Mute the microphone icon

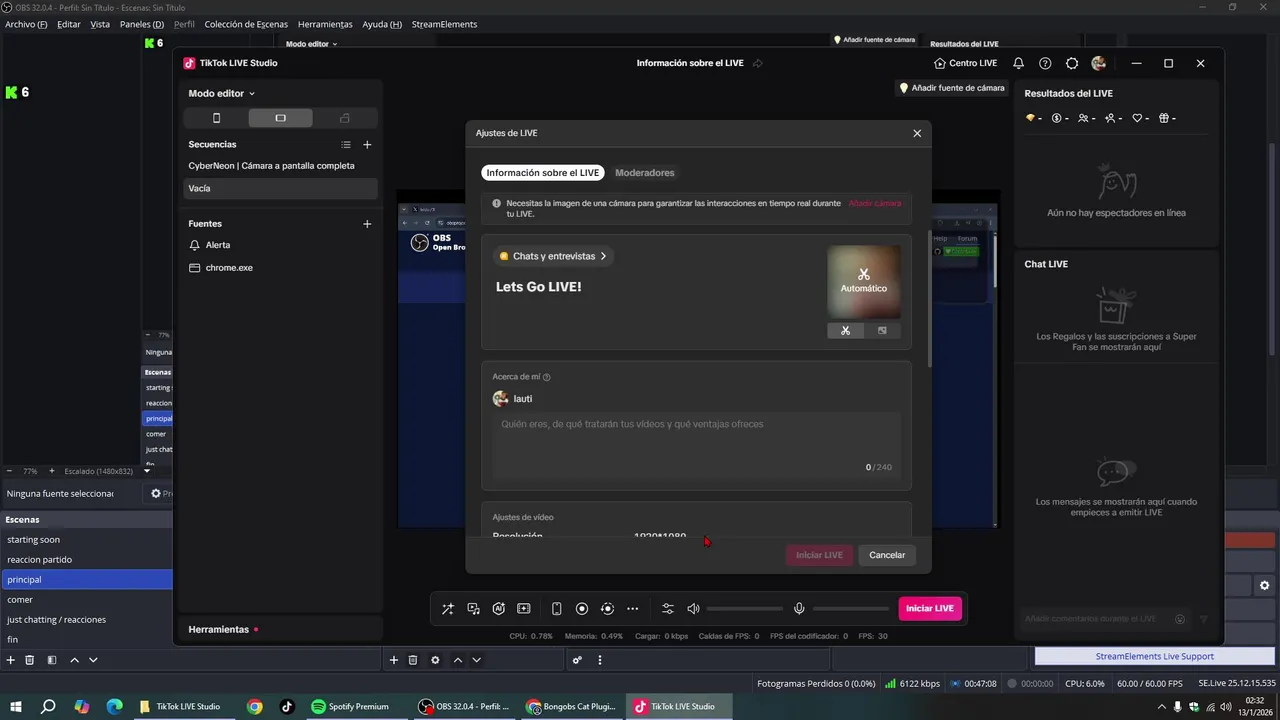coord(799,609)
